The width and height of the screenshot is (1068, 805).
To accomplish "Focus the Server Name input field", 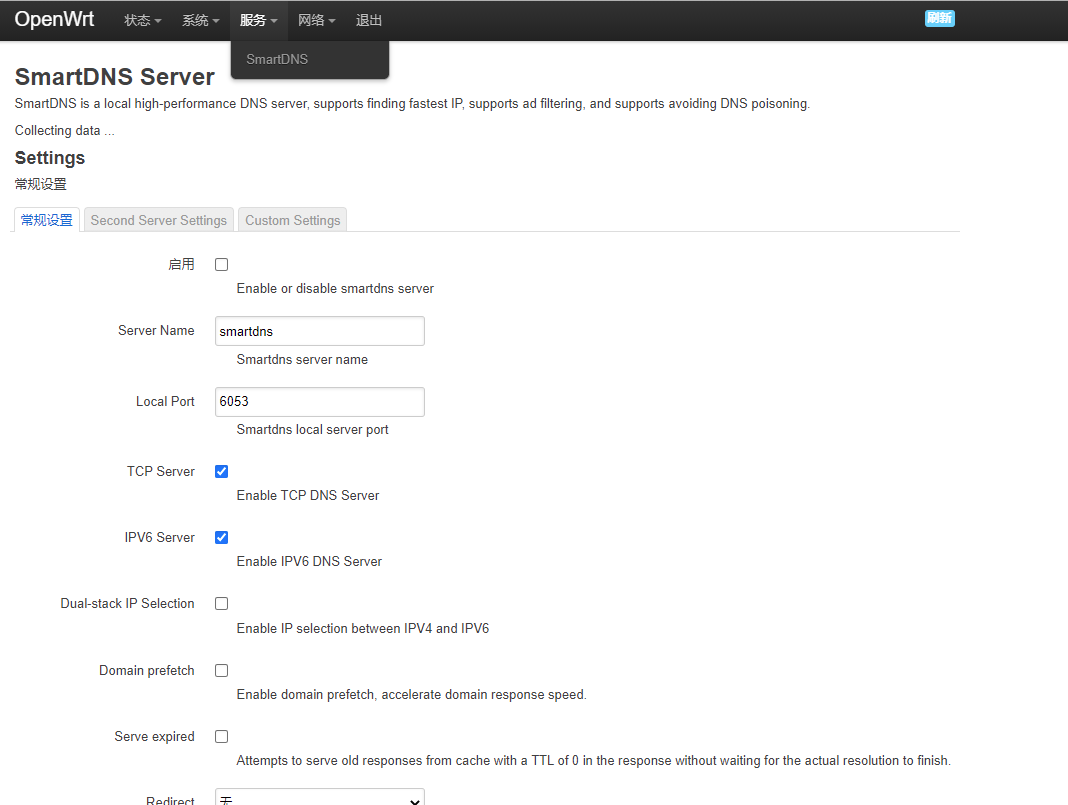I will (x=319, y=331).
